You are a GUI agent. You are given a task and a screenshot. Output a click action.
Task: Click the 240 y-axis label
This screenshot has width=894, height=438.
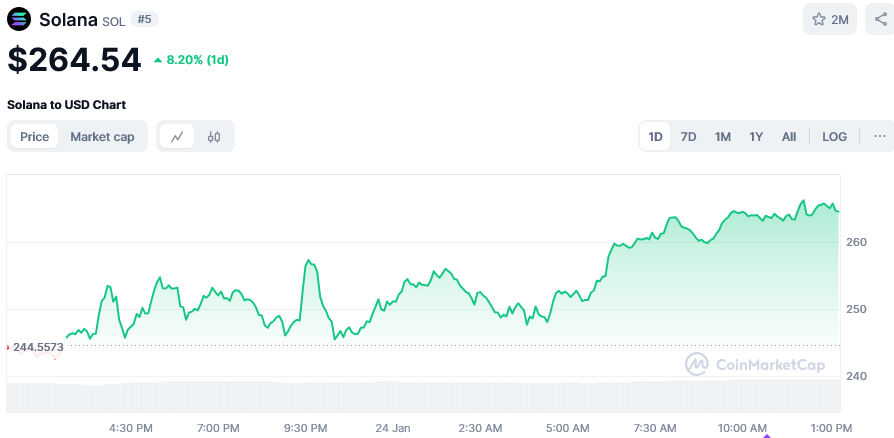856,376
